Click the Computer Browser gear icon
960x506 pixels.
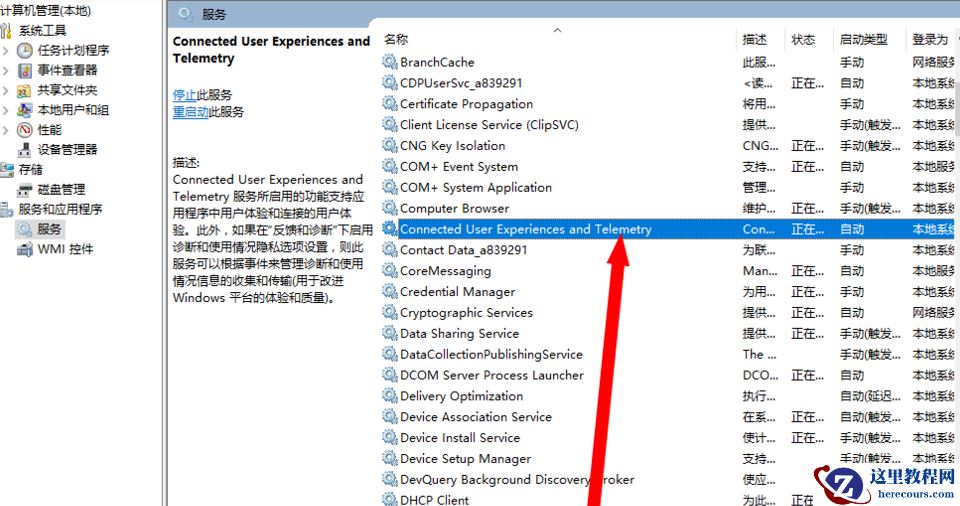pyautogui.click(x=390, y=208)
